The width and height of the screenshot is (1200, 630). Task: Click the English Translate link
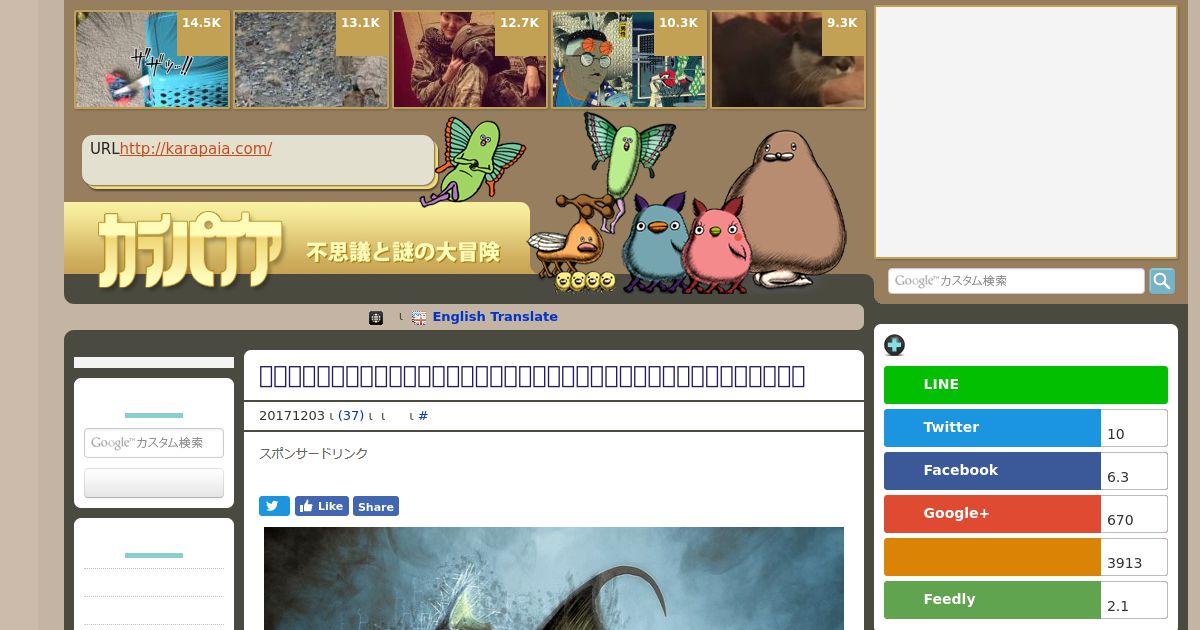495,317
